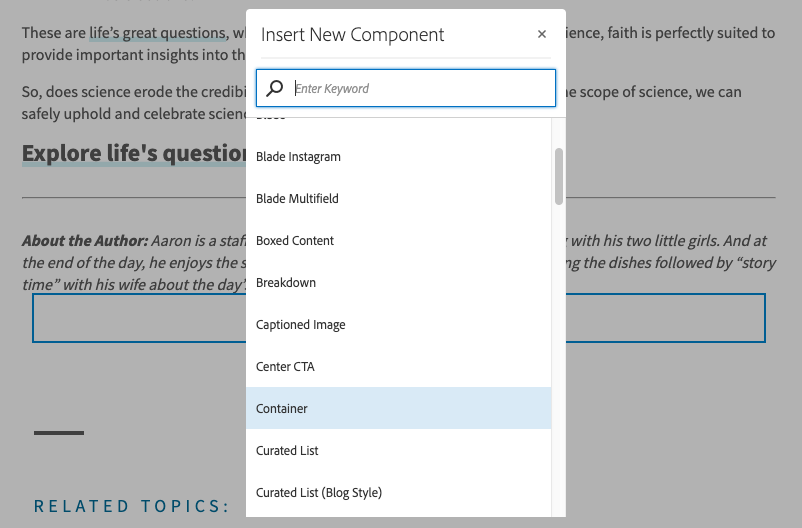
Task: Focus the Enter Keyword search field
Action: click(x=420, y=88)
